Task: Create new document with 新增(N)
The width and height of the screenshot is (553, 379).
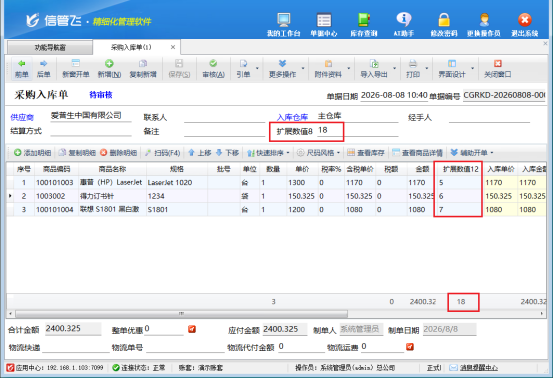Action: 109,68
